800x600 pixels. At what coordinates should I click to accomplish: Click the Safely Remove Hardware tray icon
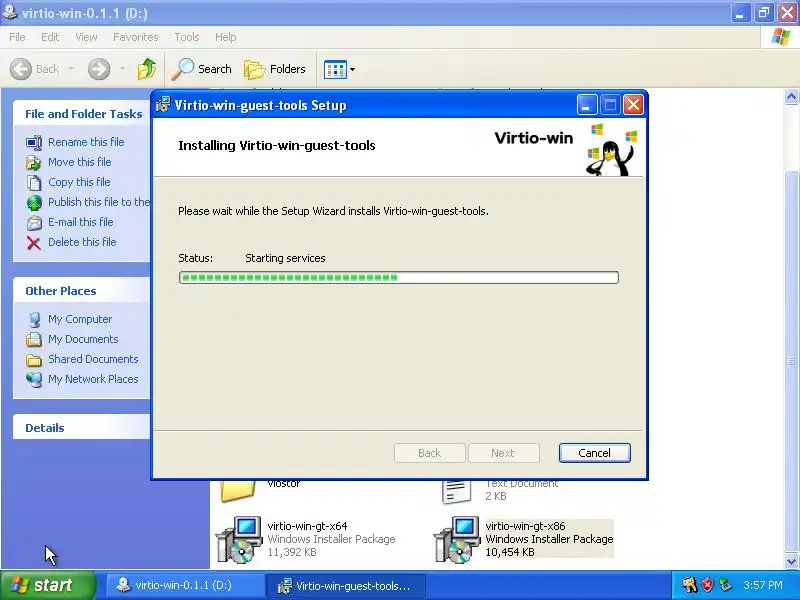tap(725, 585)
